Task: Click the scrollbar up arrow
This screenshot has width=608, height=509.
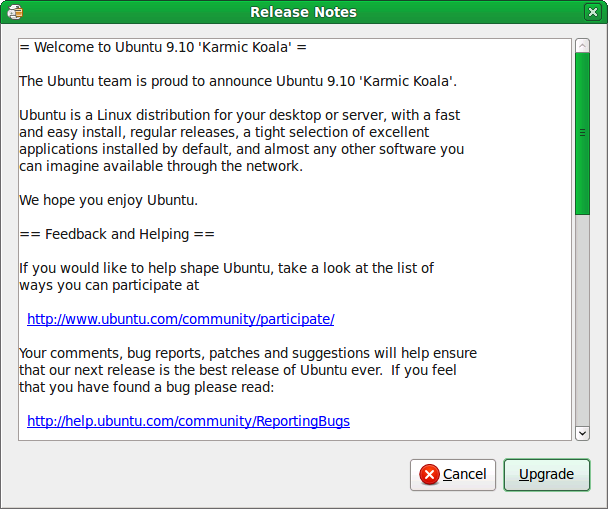Action: pyautogui.click(x=582, y=46)
